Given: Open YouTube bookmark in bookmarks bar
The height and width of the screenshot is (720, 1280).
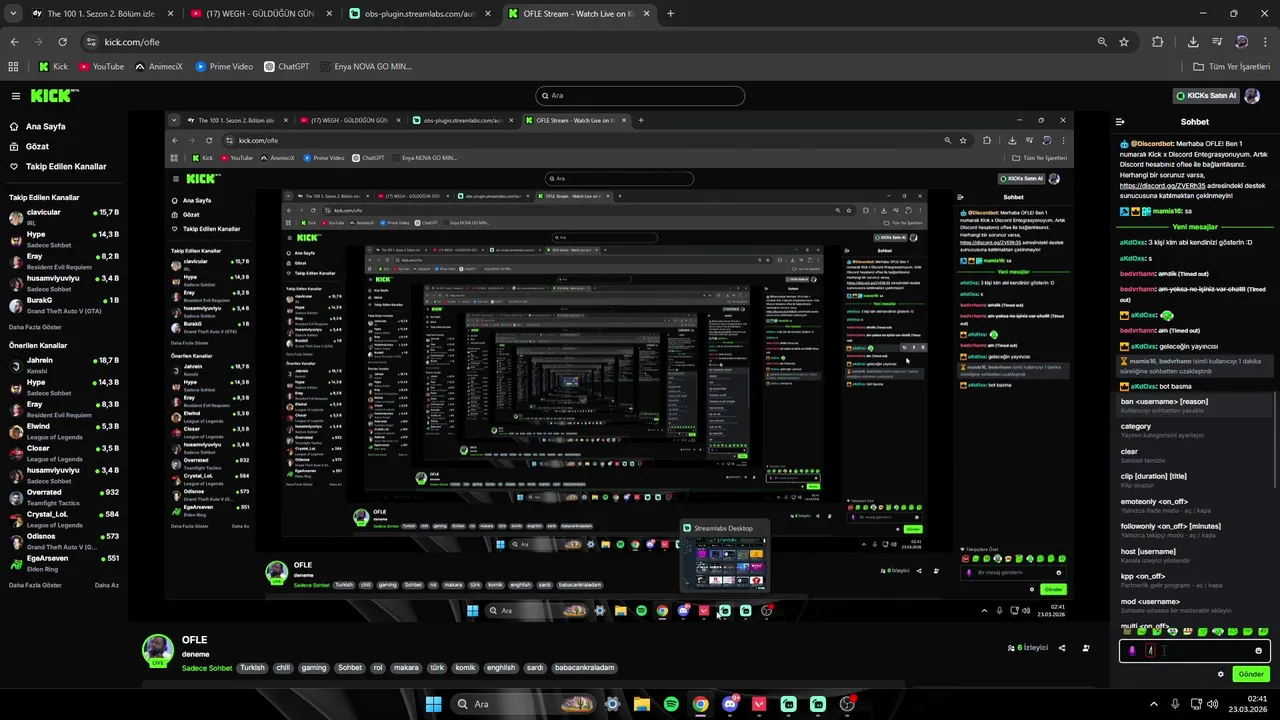Looking at the screenshot, I should click(101, 67).
